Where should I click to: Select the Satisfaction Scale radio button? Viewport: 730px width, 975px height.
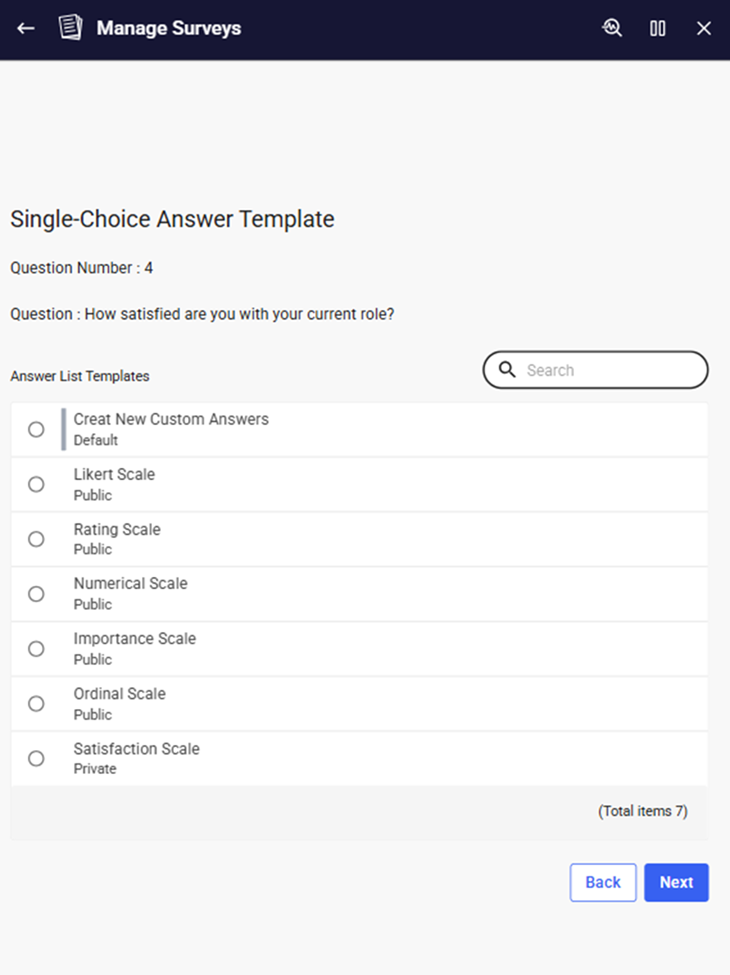(x=36, y=759)
